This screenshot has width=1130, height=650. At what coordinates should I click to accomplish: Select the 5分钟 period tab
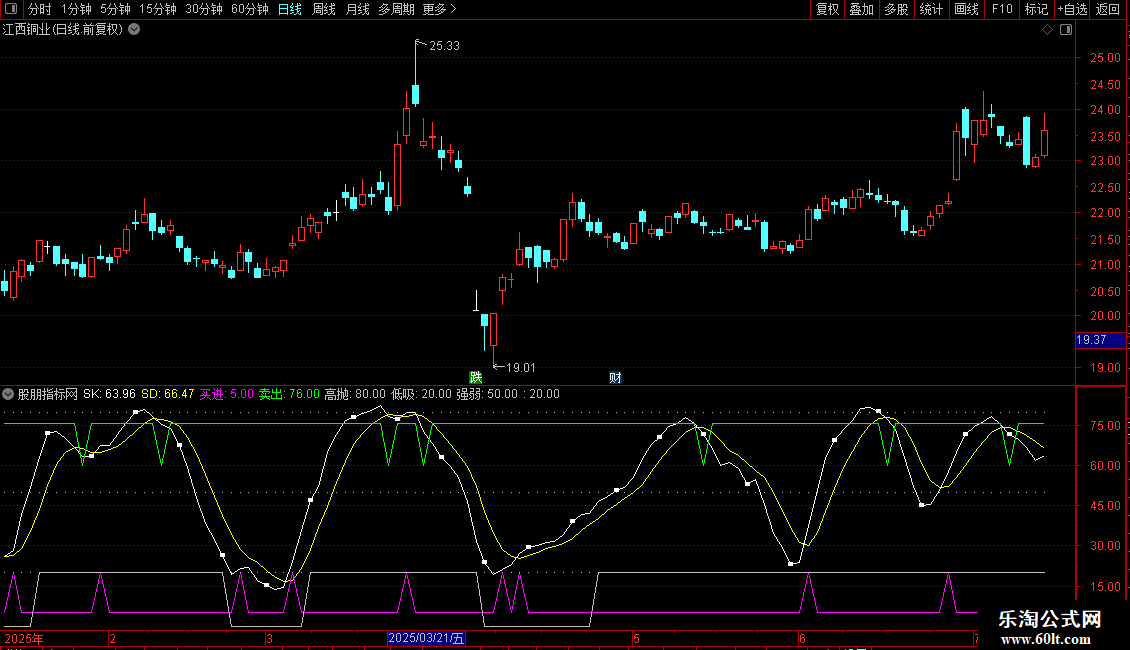(x=115, y=10)
